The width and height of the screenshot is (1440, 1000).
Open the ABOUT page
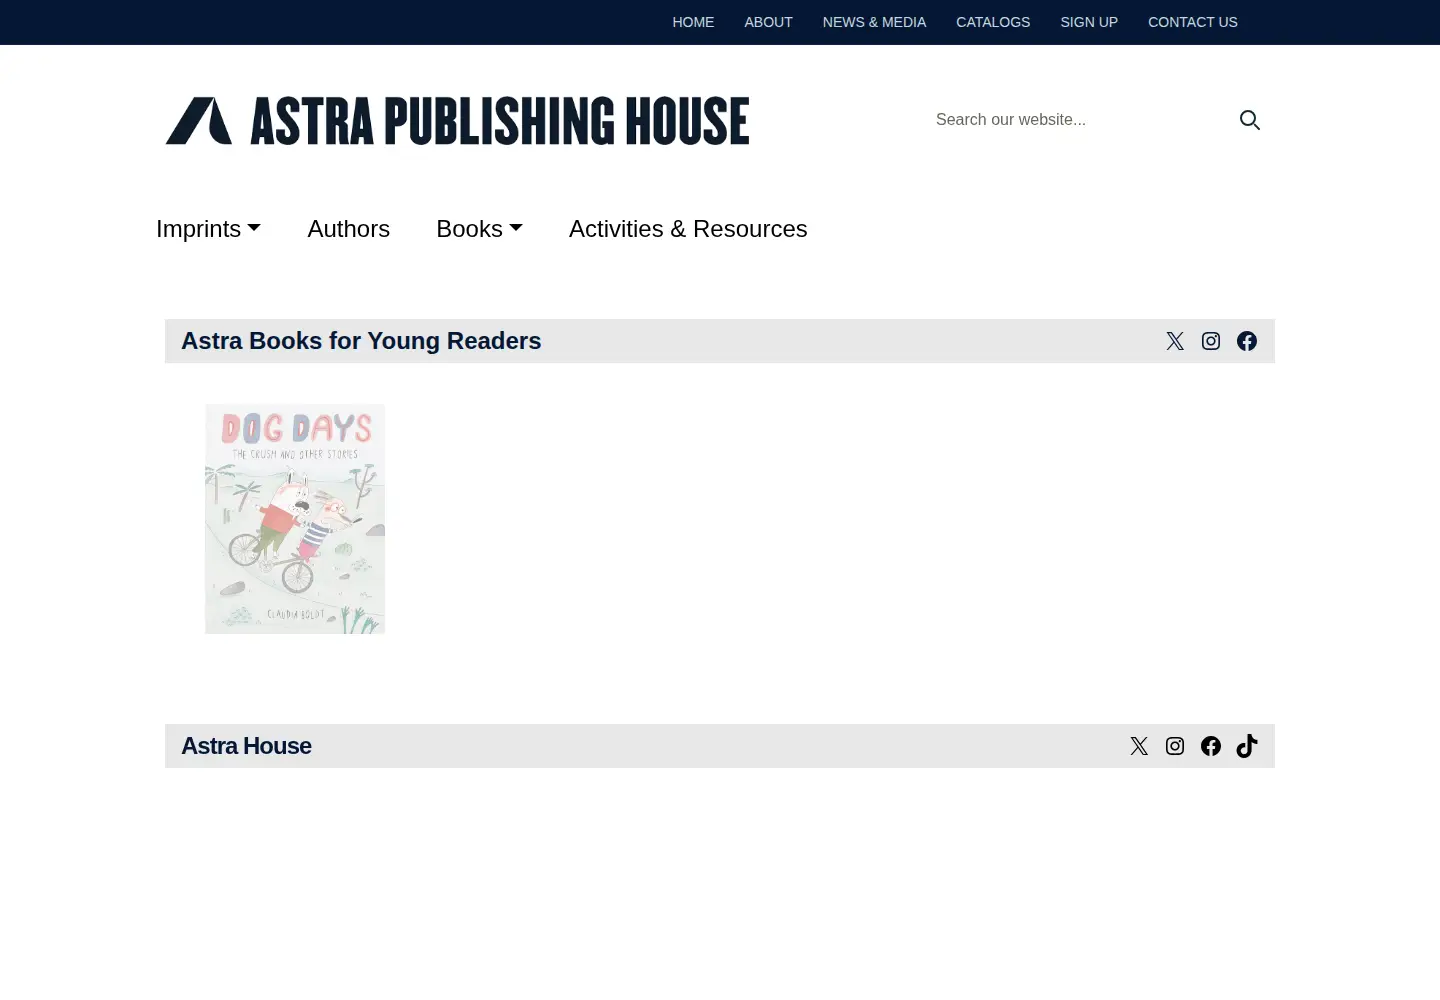[768, 22]
